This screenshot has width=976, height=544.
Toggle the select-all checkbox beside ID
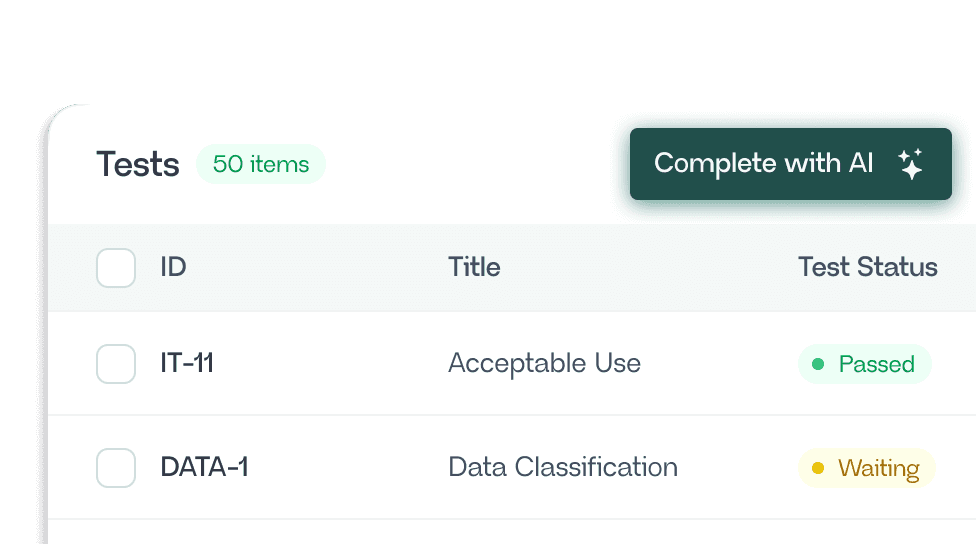(x=116, y=268)
